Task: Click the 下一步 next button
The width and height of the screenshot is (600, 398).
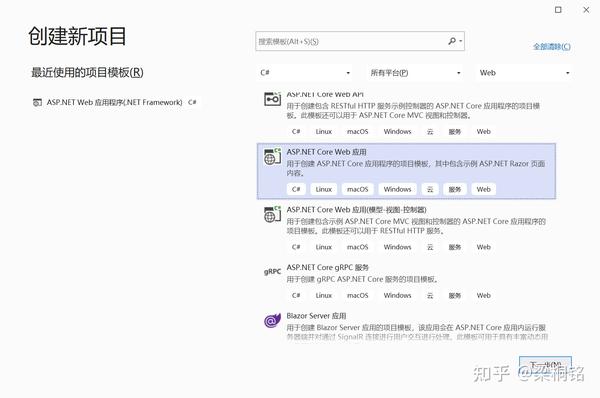Action: [545, 365]
